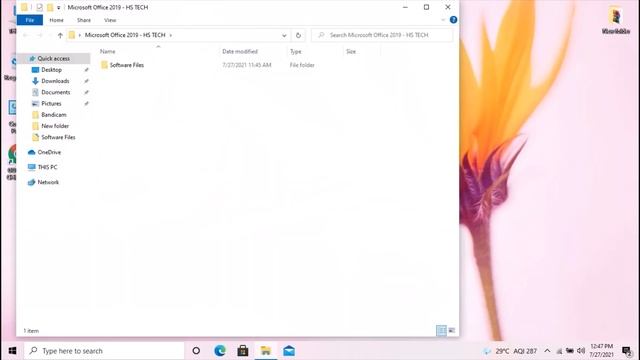This screenshot has width=640, height=360.
Task: Open Pictures in the navigation pane
Action: pyautogui.click(x=51, y=104)
